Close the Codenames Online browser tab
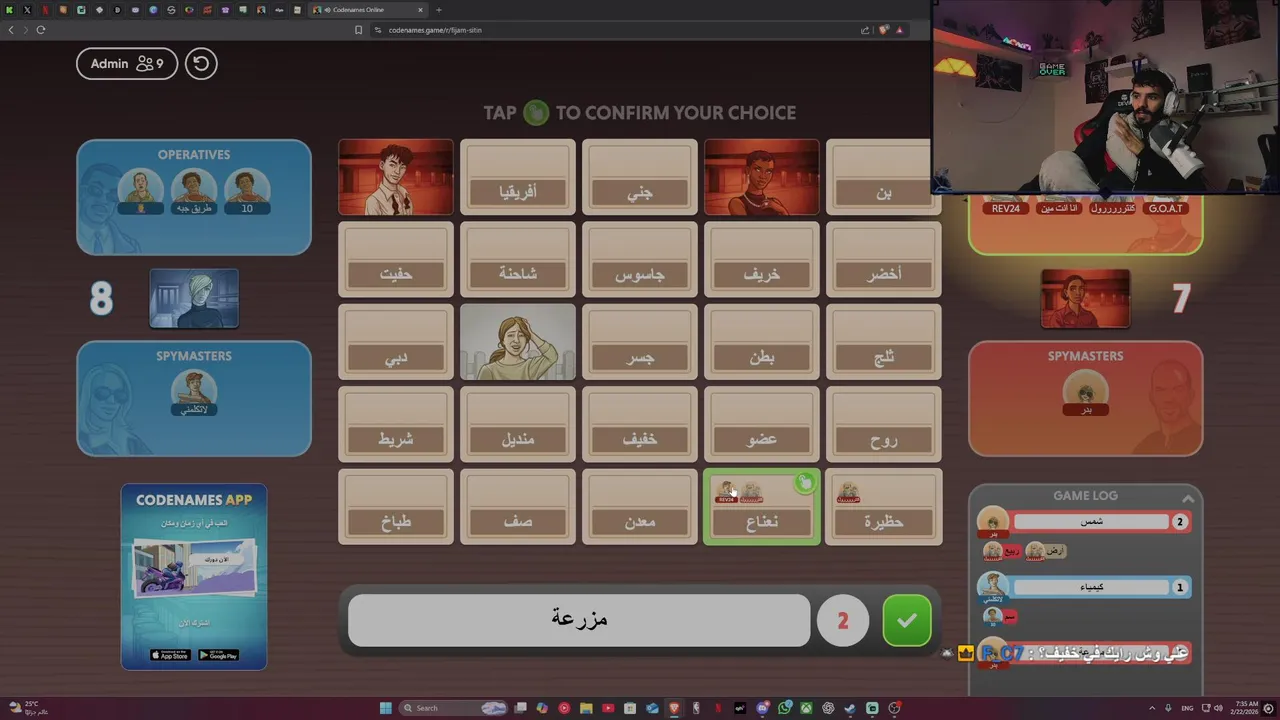The width and height of the screenshot is (1280, 720). (x=421, y=10)
